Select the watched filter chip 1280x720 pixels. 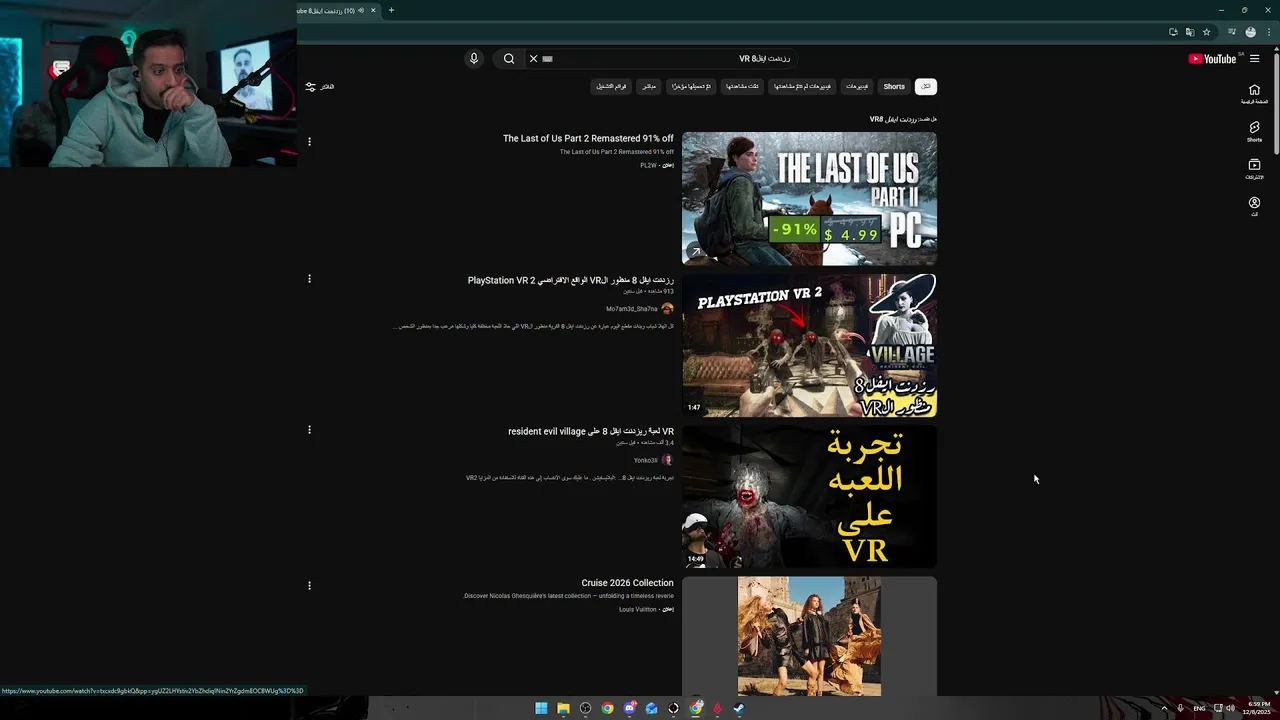coord(744,87)
